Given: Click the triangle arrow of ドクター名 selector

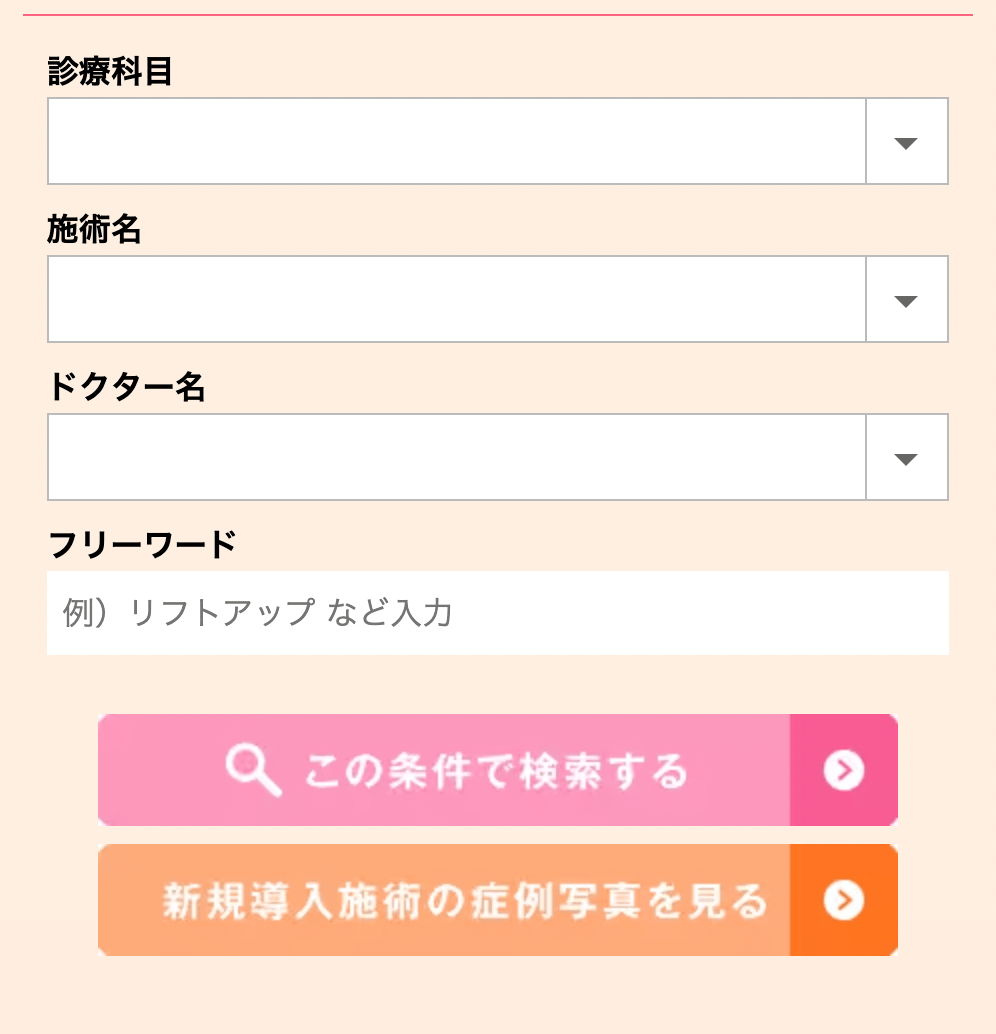Looking at the screenshot, I should (x=906, y=459).
